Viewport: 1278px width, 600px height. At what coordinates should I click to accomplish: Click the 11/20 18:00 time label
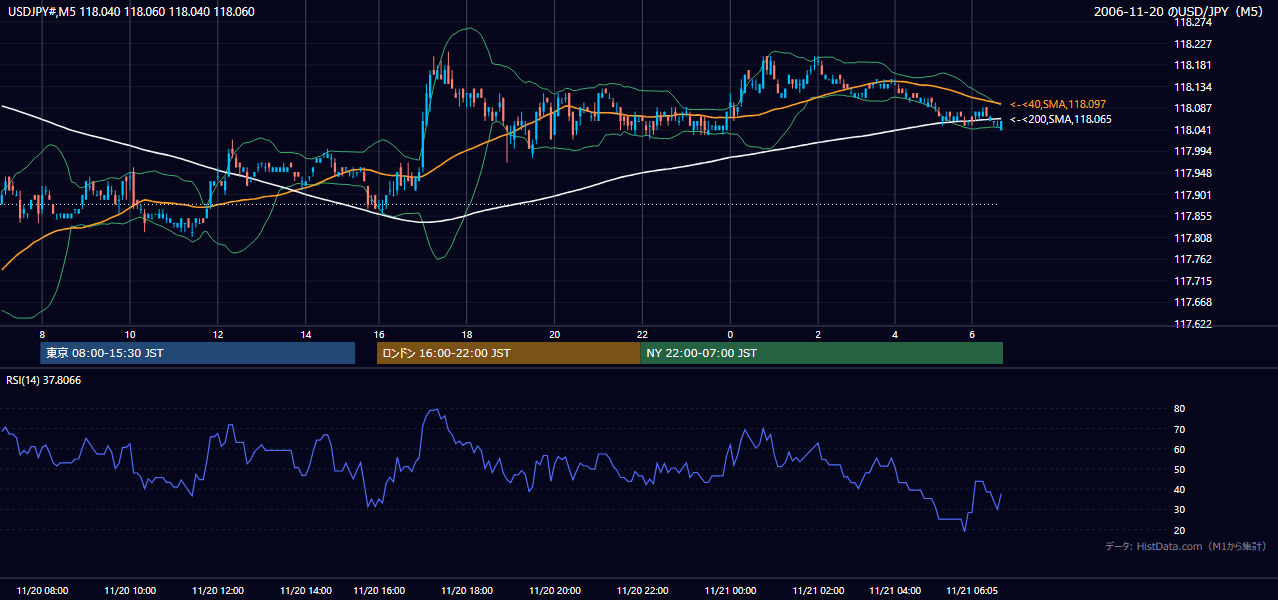coord(468,591)
